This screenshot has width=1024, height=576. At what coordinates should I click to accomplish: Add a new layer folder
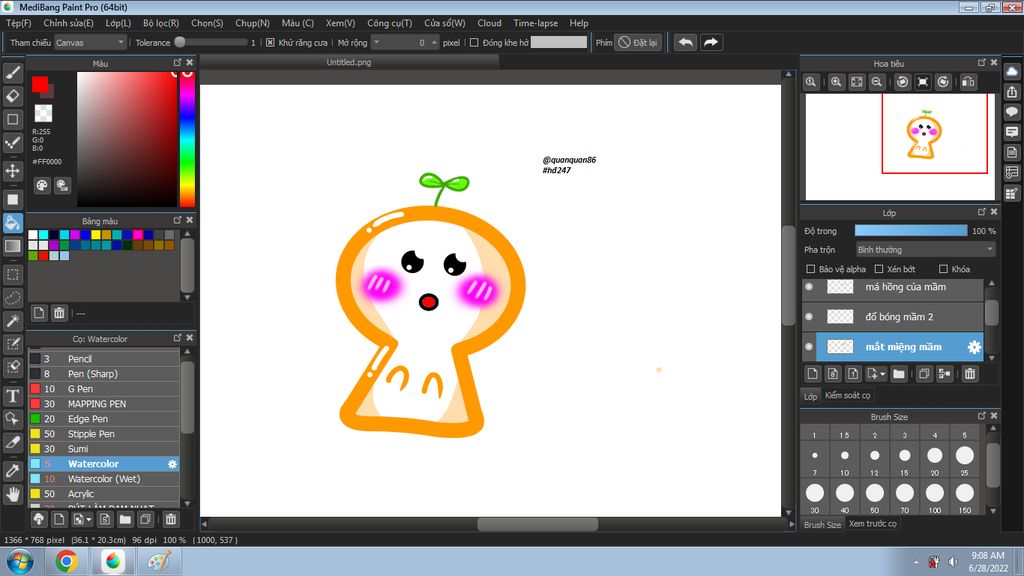click(899, 374)
